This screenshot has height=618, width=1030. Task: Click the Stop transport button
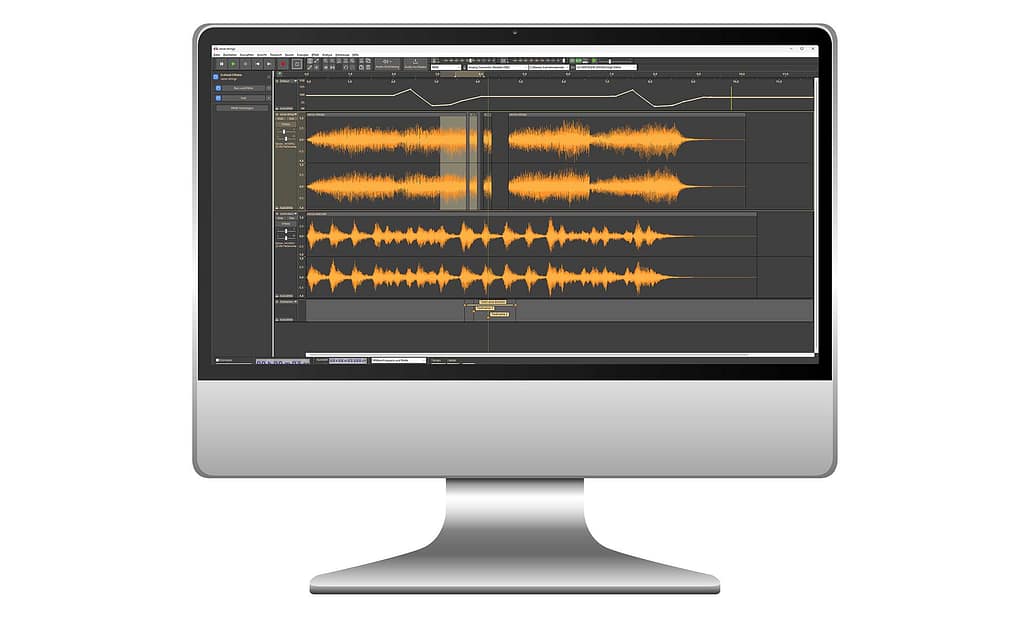click(x=245, y=63)
